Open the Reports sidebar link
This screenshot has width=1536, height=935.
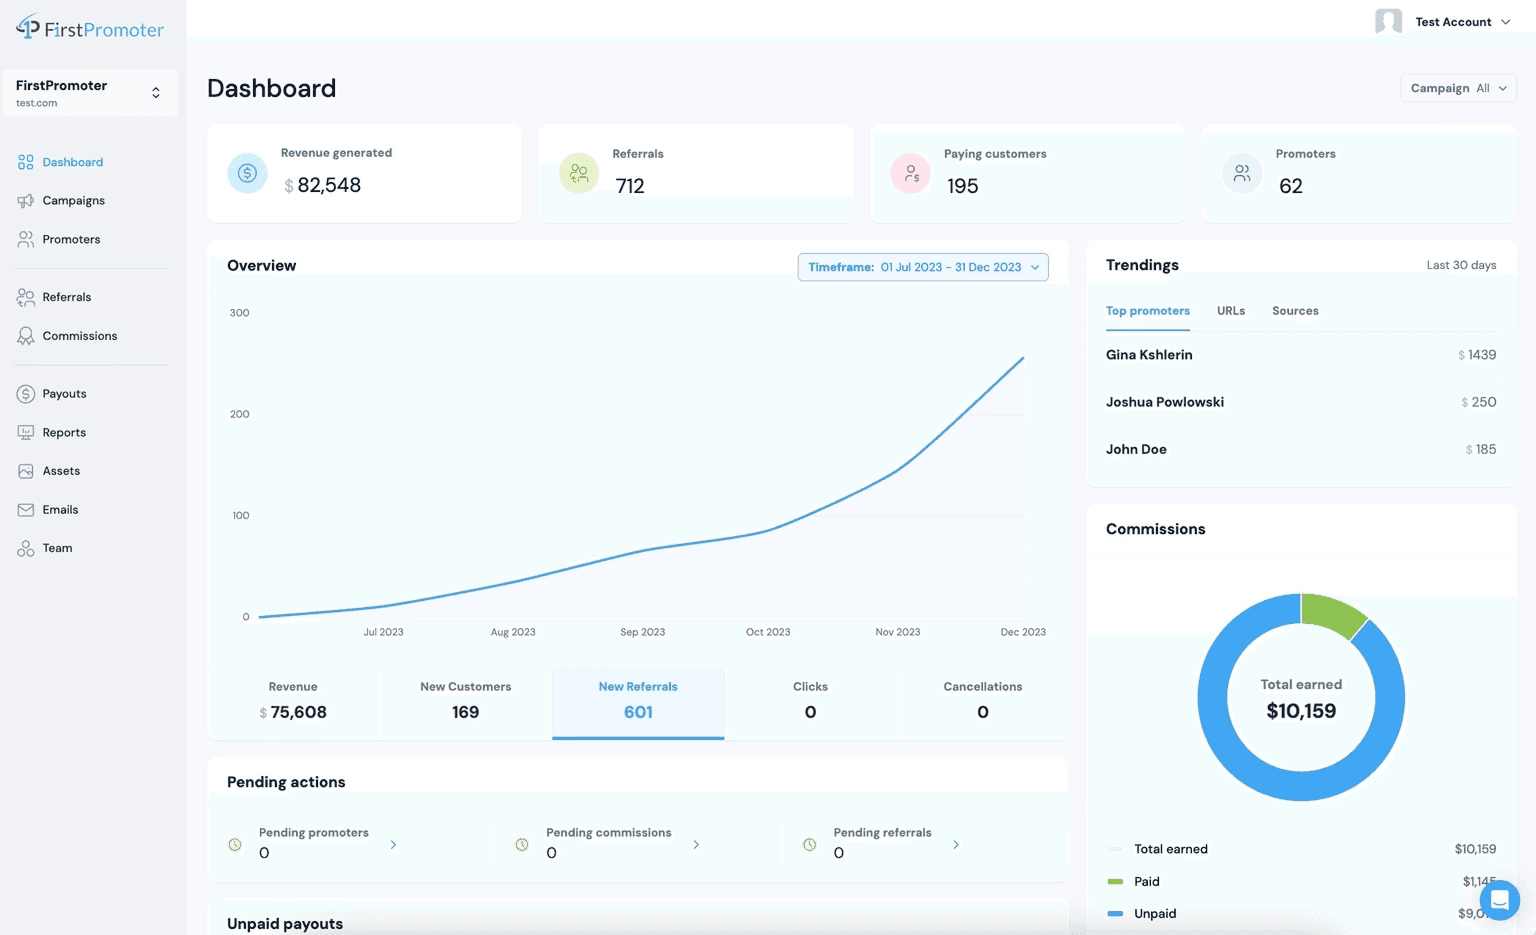click(64, 433)
